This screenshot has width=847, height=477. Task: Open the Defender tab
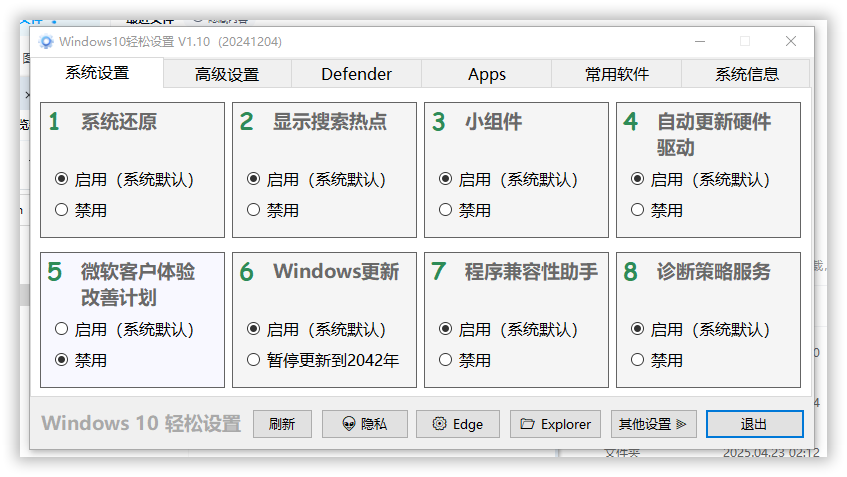point(357,74)
